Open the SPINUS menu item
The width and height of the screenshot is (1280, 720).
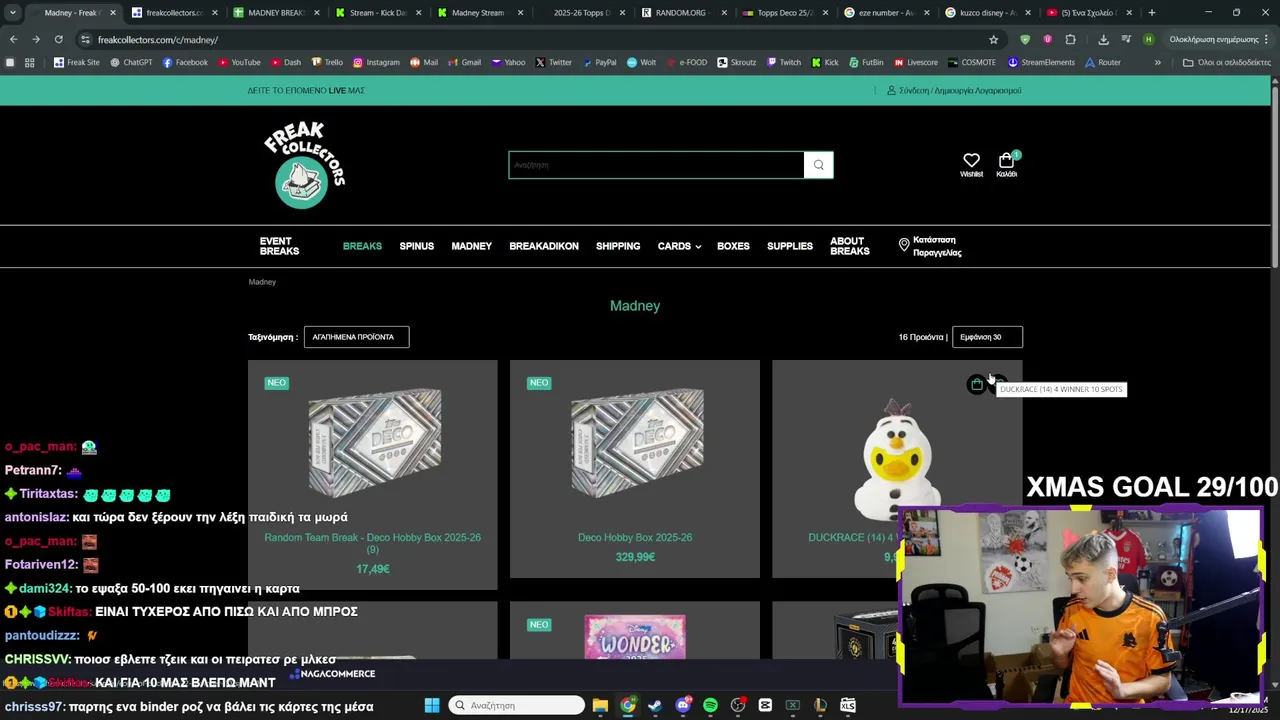(417, 246)
